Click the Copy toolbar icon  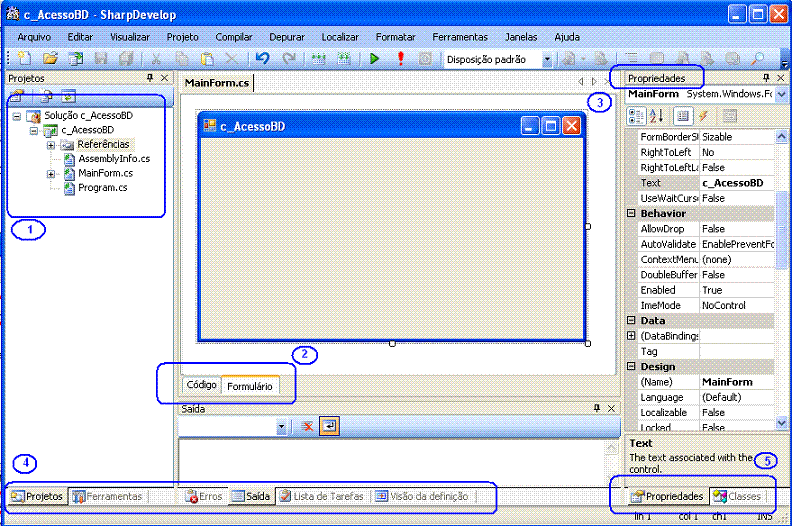pyautogui.click(x=181, y=59)
